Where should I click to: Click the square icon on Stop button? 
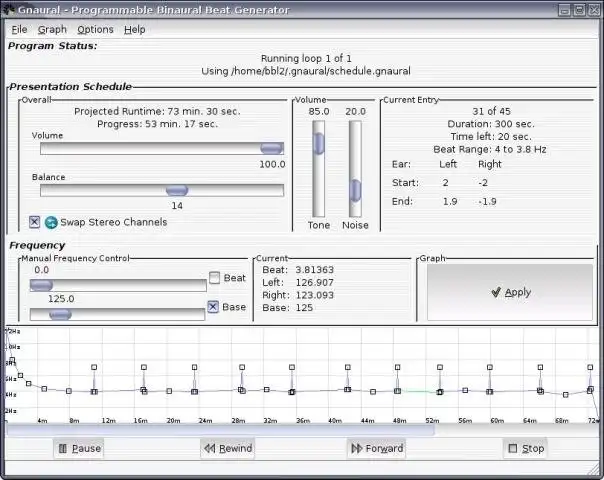pos(513,448)
